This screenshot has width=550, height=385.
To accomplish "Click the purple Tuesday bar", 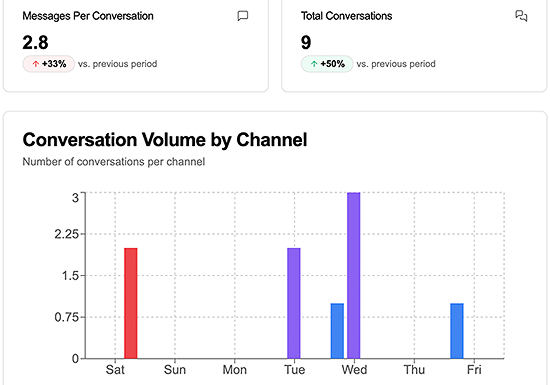I will [294, 303].
